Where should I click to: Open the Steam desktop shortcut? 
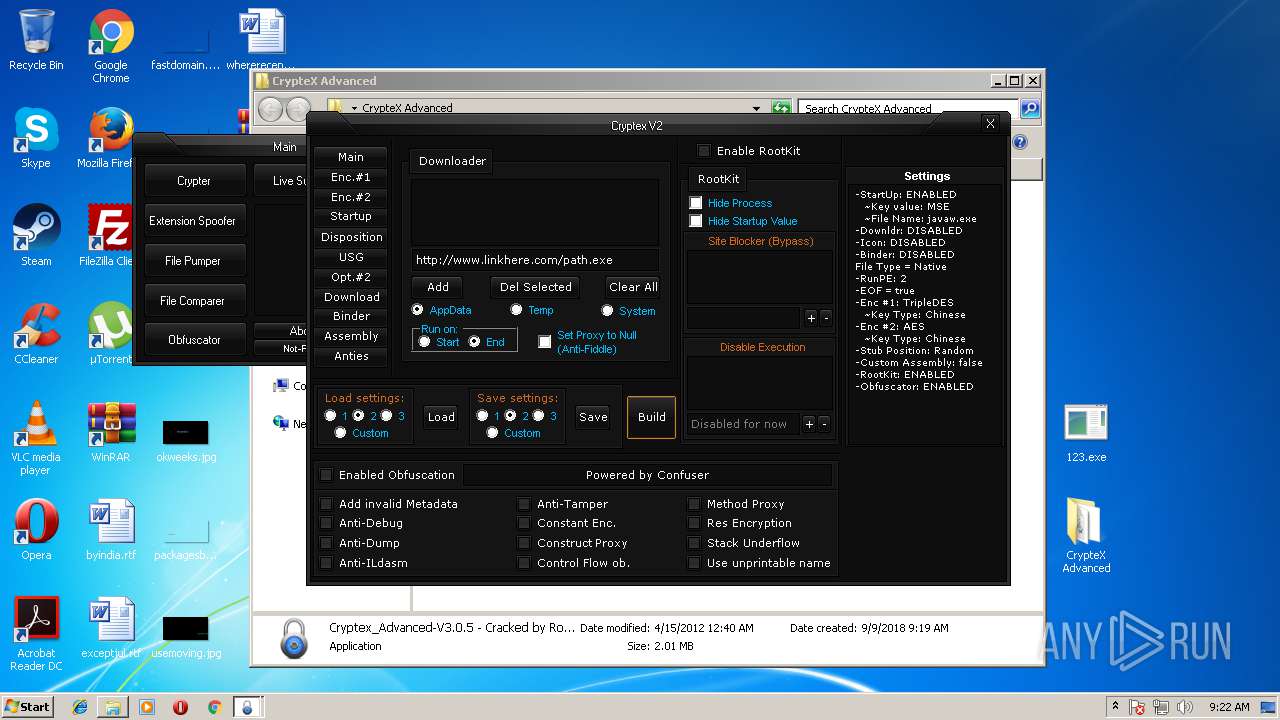[36, 236]
